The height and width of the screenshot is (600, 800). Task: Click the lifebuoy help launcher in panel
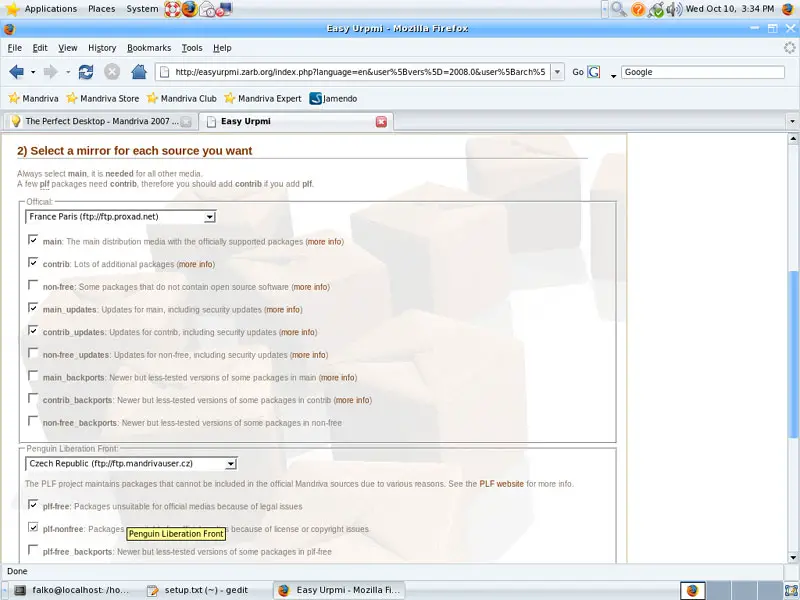pyautogui.click(x=172, y=9)
